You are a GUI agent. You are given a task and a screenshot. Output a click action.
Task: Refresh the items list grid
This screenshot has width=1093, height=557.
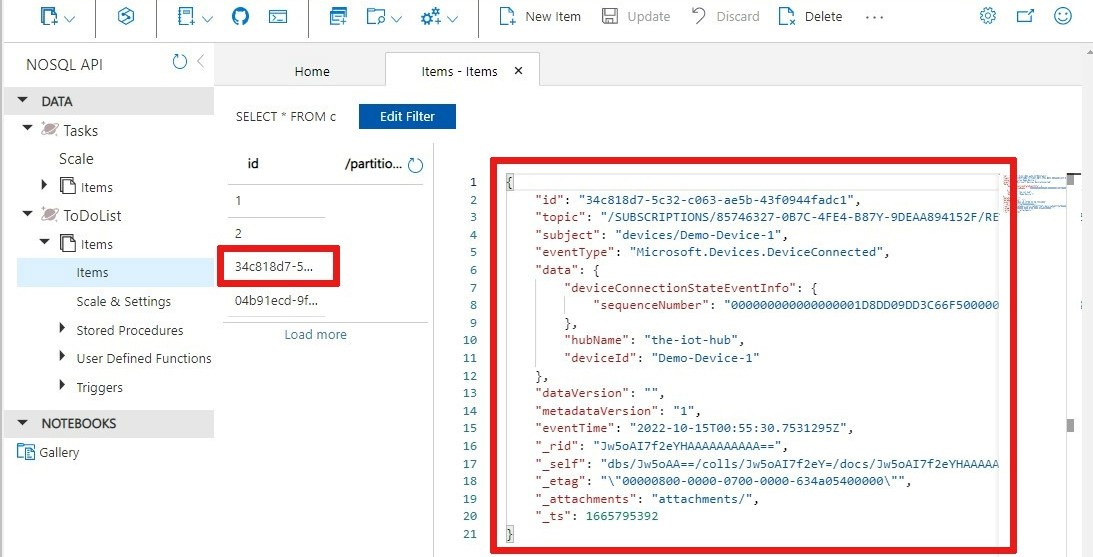click(x=415, y=165)
